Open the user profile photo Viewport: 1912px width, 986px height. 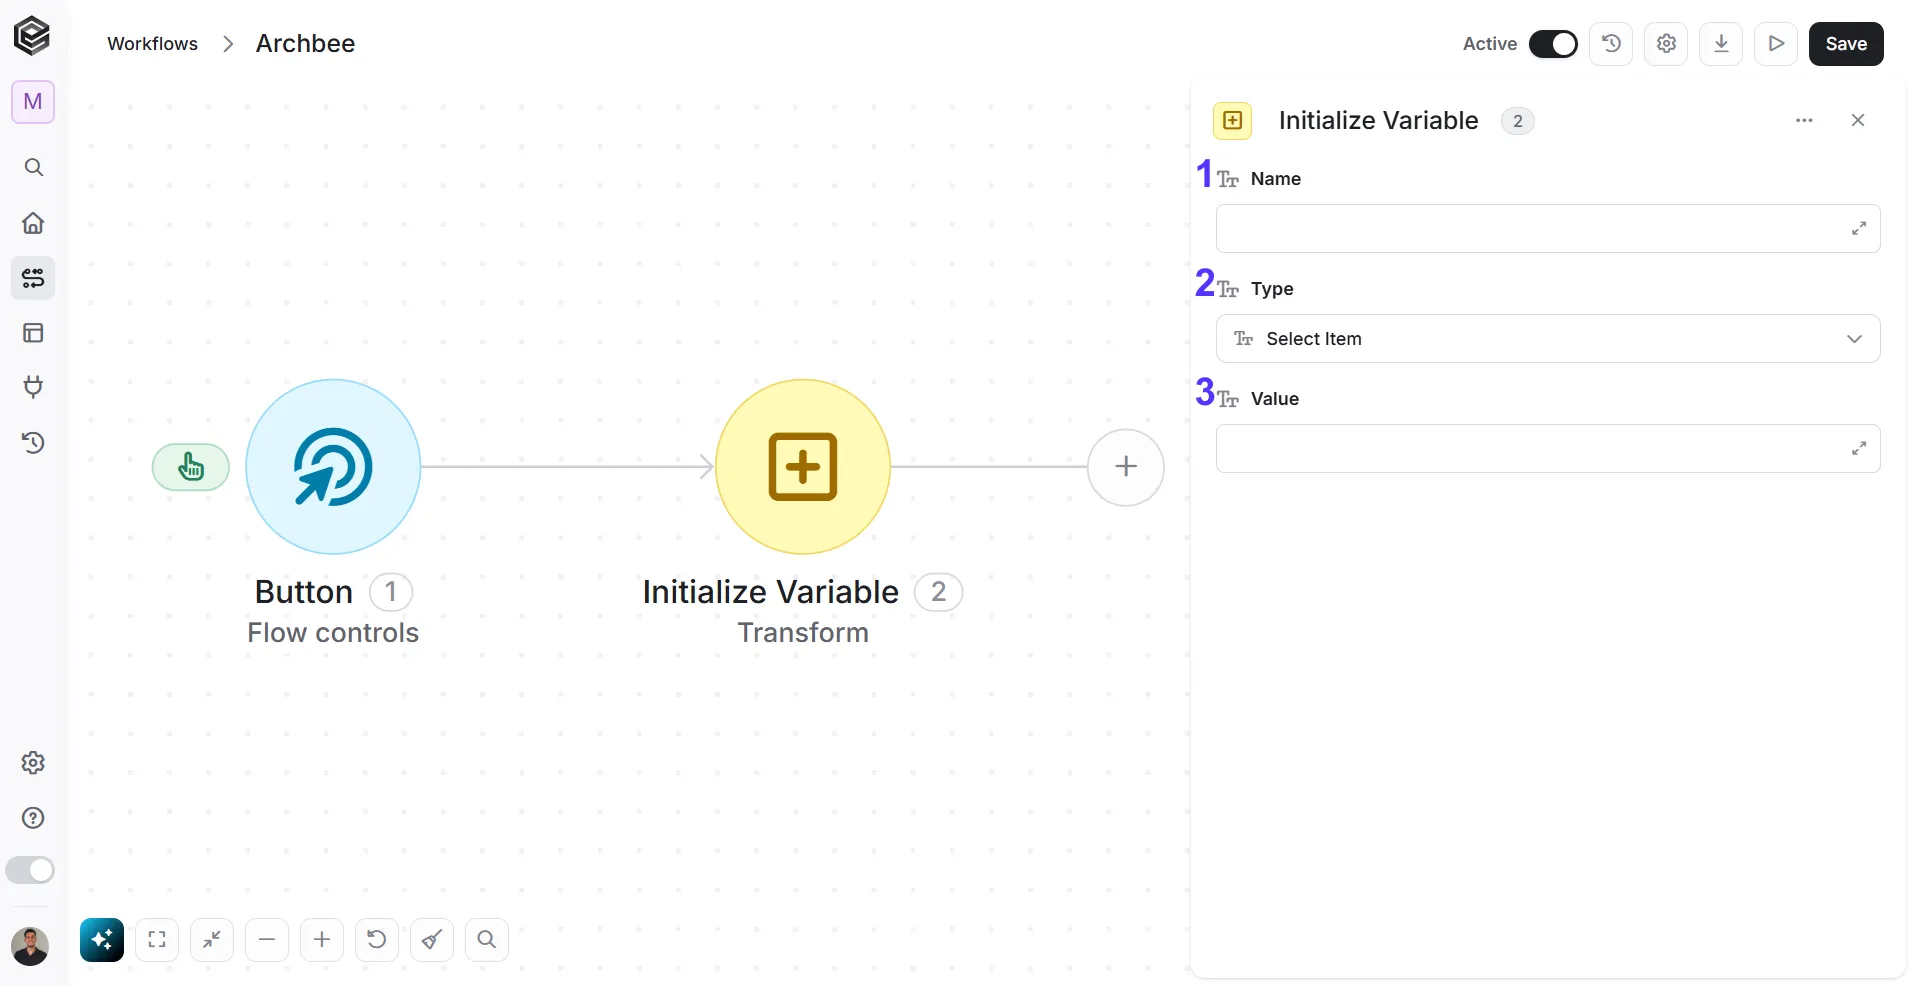(x=30, y=945)
